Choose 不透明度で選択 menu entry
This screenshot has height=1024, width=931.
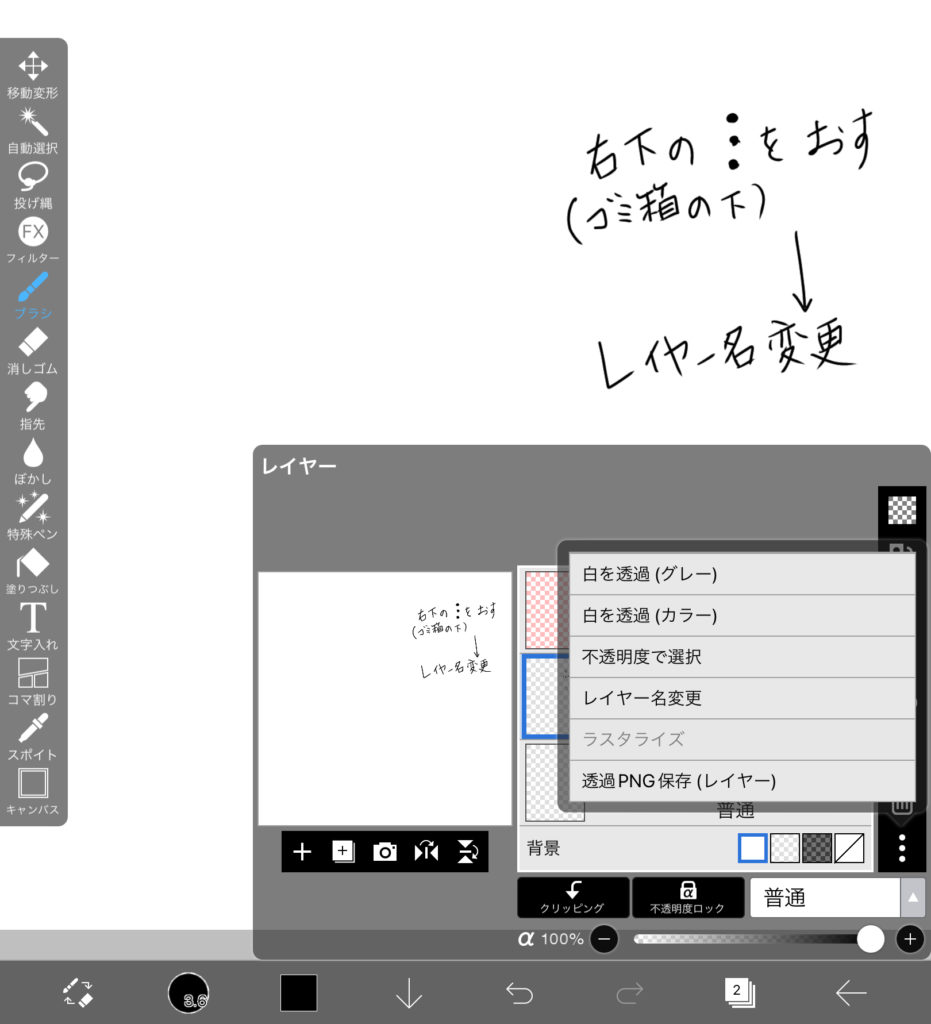tap(742, 656)
